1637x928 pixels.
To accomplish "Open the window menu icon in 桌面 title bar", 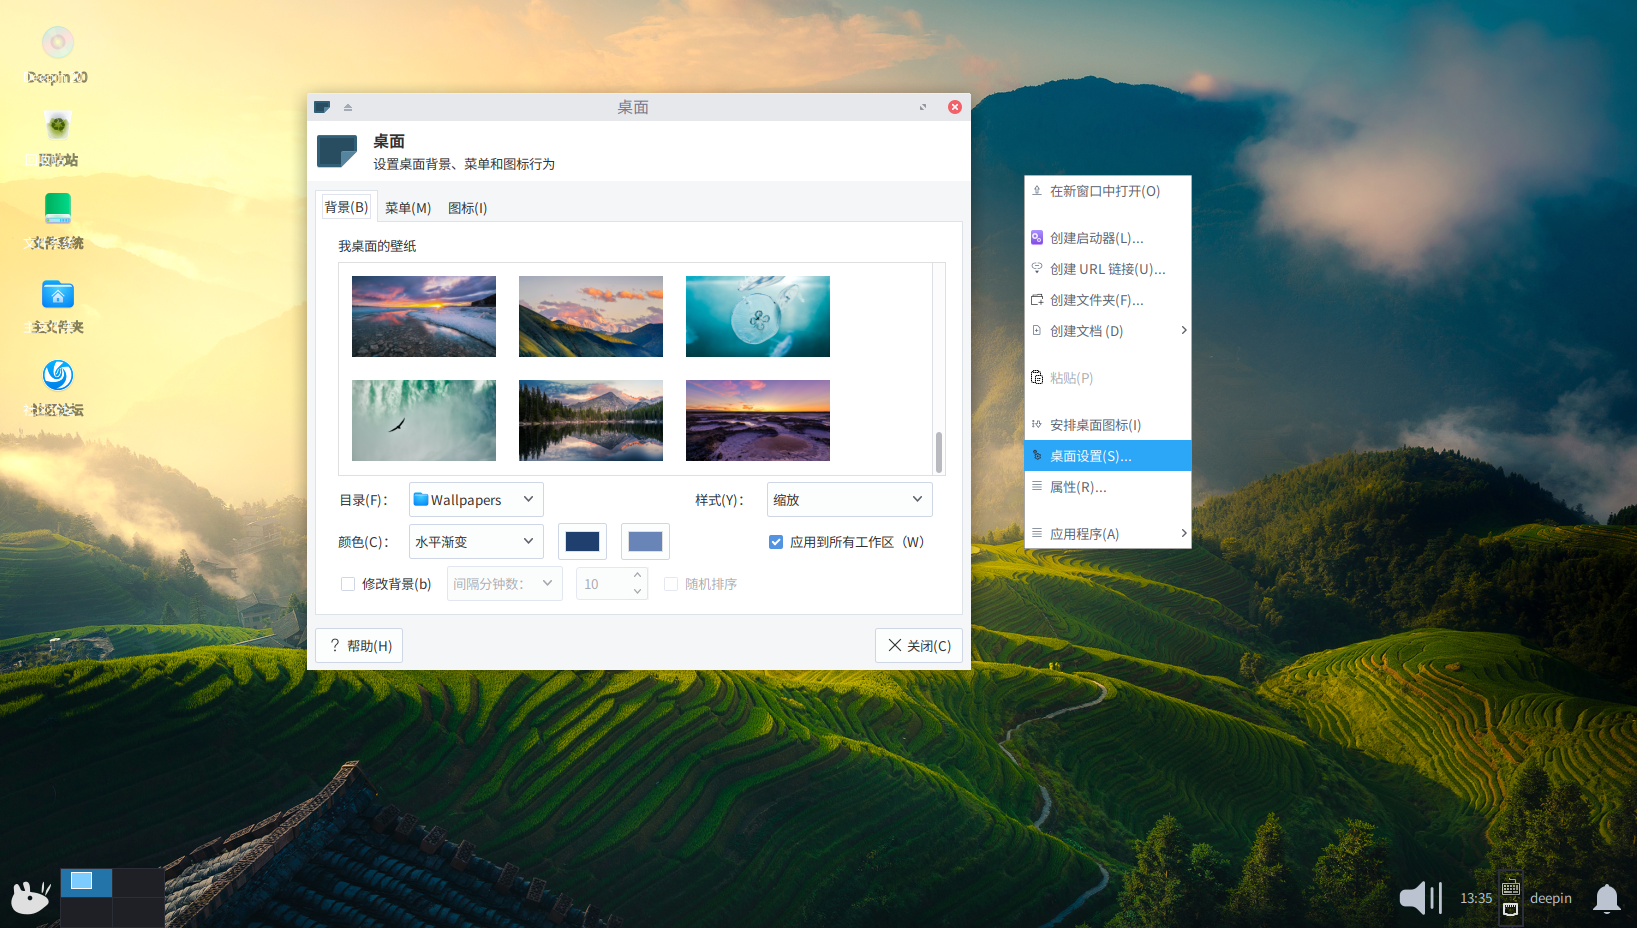I will click(x=322, y=107).
